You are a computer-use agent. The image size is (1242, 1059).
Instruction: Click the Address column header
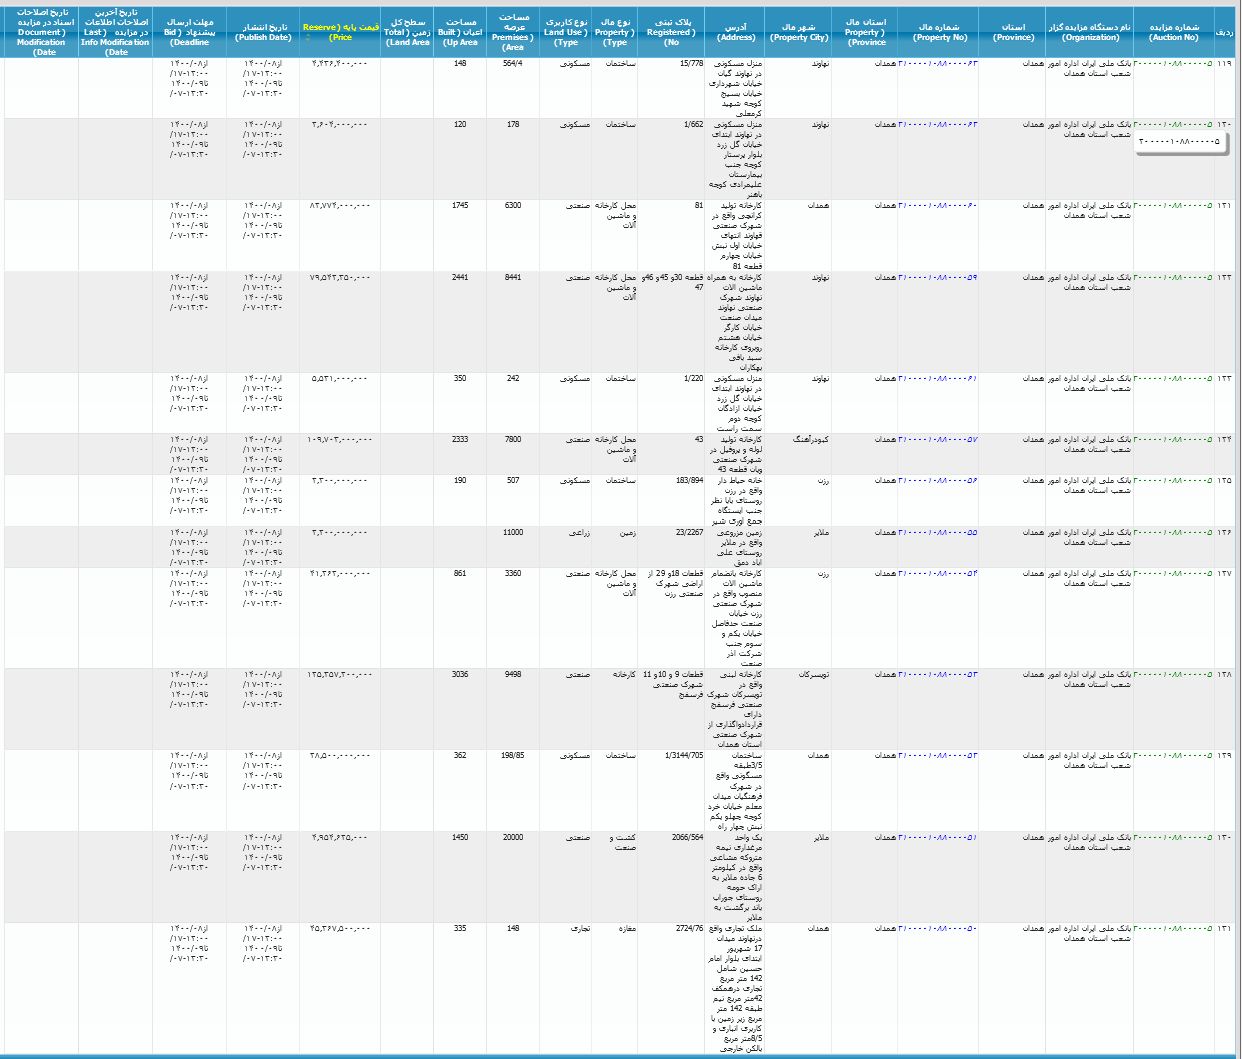pyautogui.click(x=736, y=31)
